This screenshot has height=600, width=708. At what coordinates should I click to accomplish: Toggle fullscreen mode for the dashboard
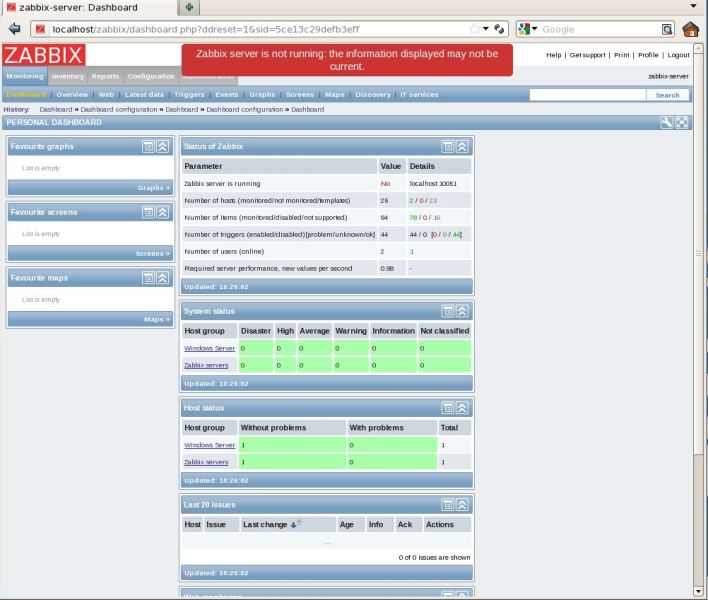click(682, 122)
